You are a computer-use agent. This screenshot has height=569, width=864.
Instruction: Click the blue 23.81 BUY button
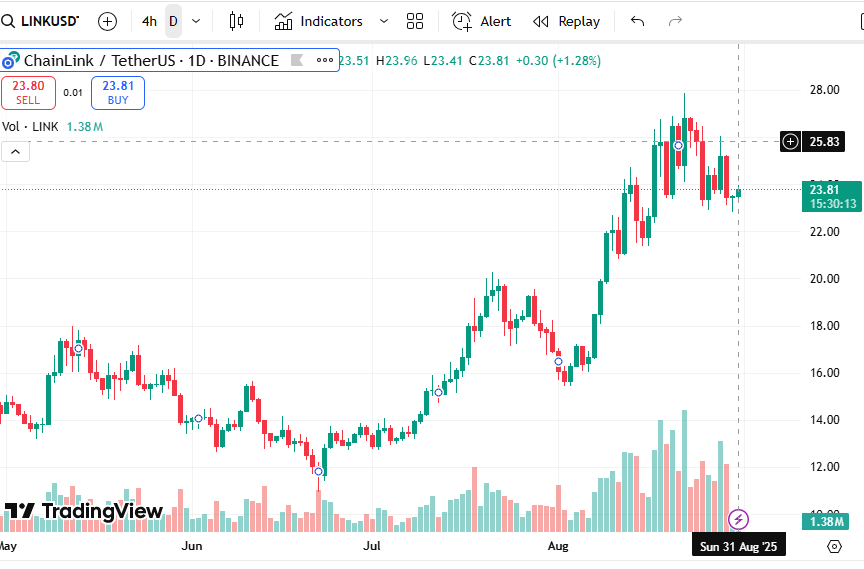pyautogui.click(x=118, y=93)
